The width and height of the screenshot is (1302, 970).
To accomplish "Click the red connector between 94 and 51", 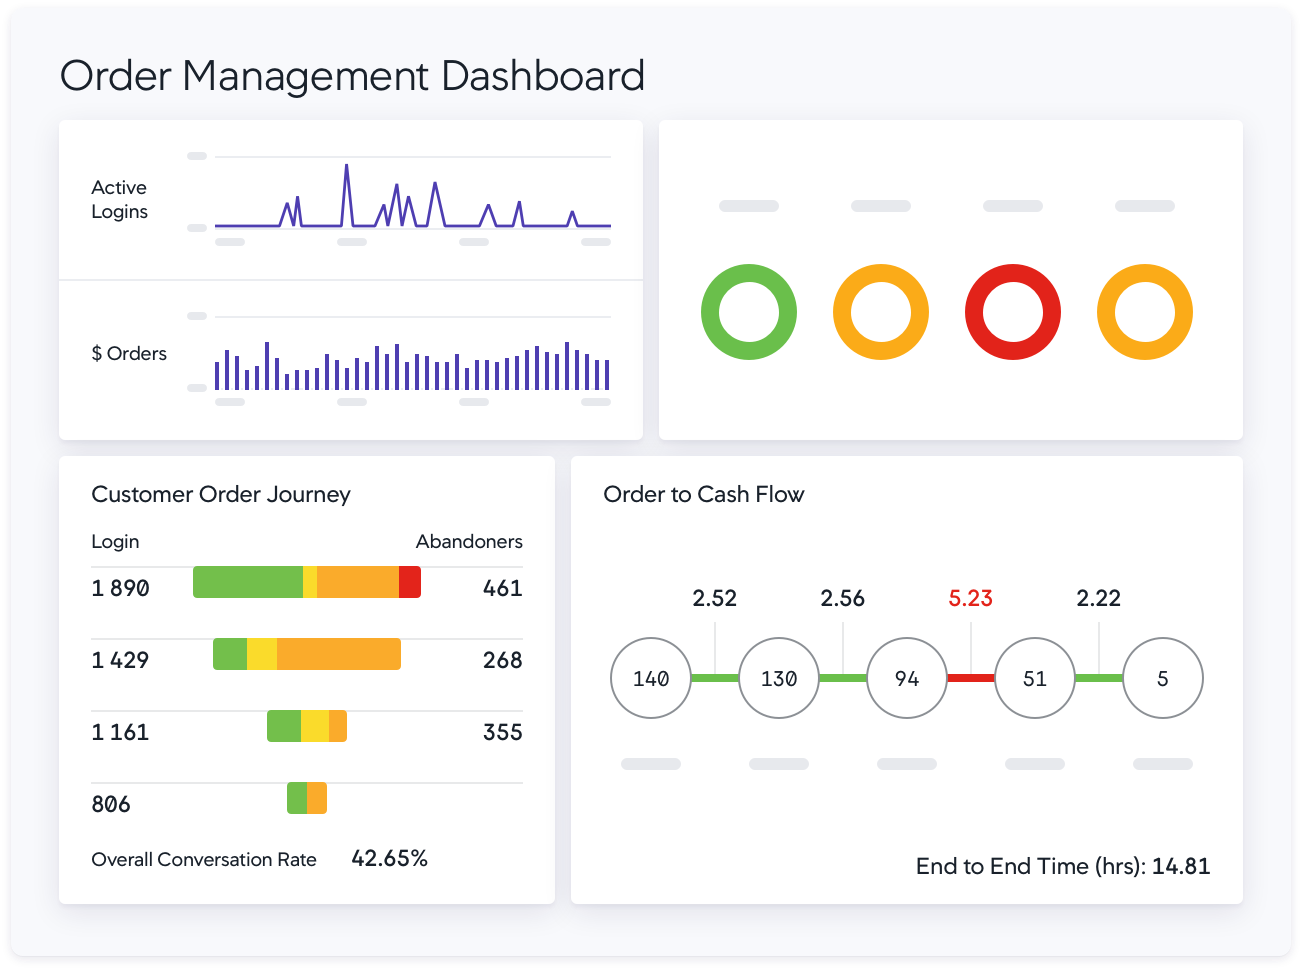I will [971, 678].
